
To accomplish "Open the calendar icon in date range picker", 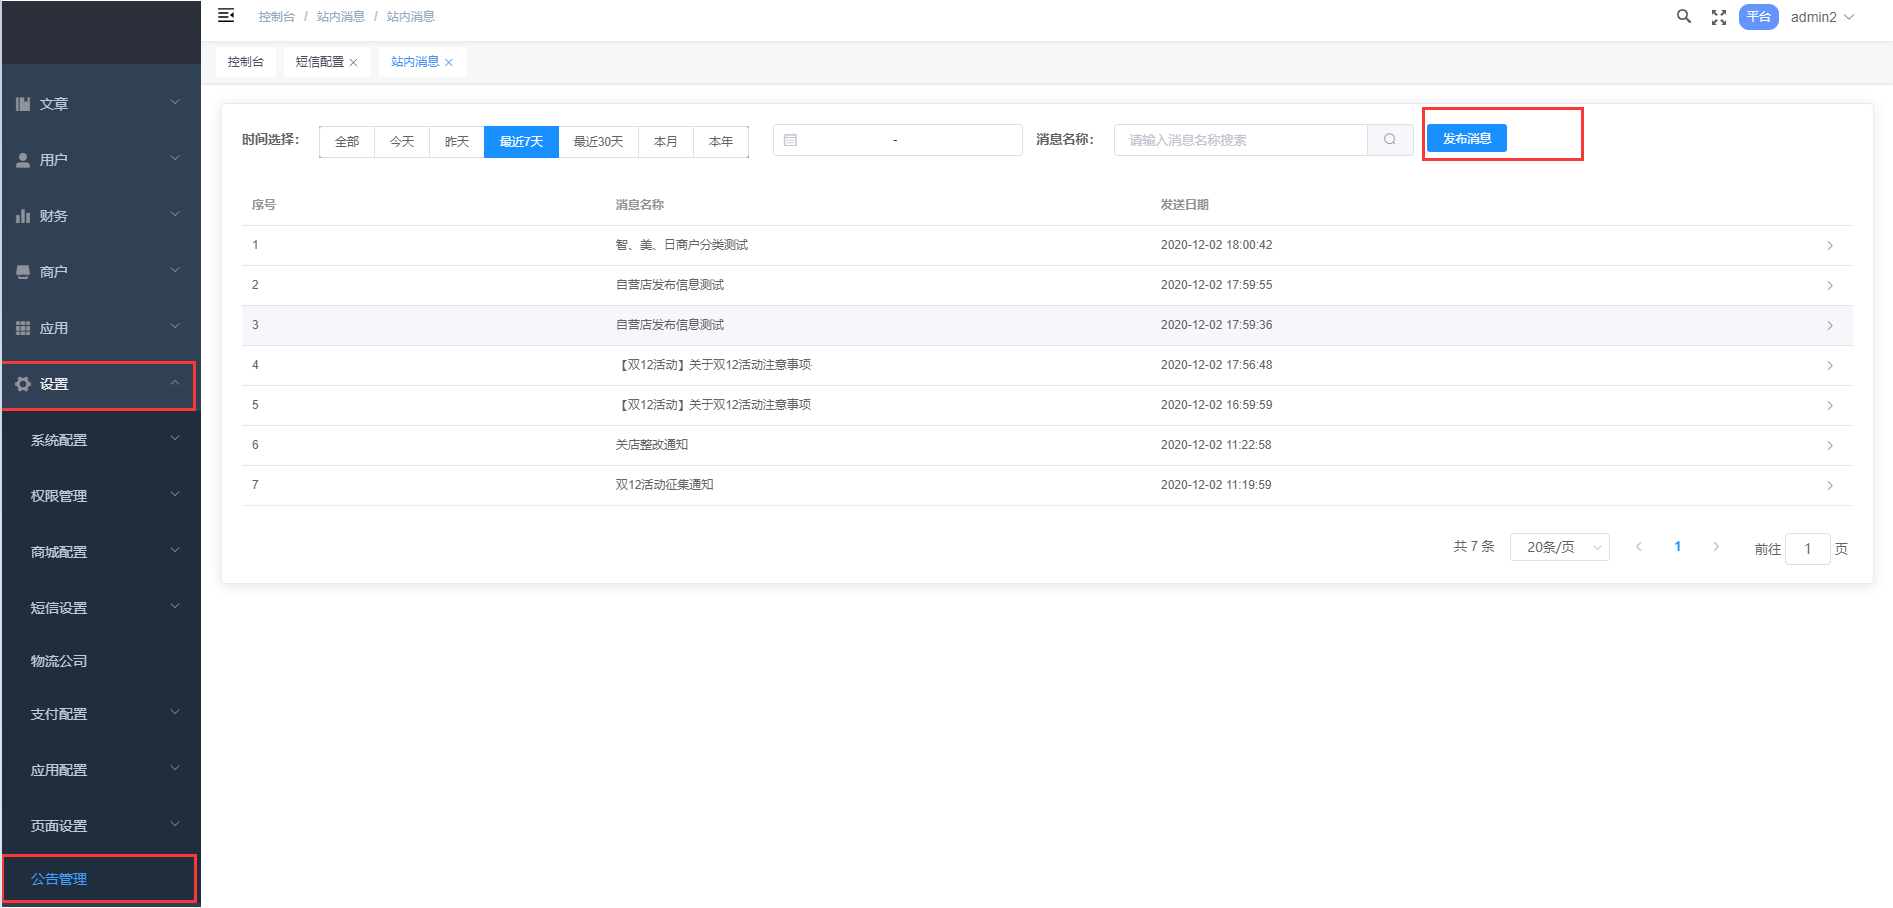I will [791, 140].
